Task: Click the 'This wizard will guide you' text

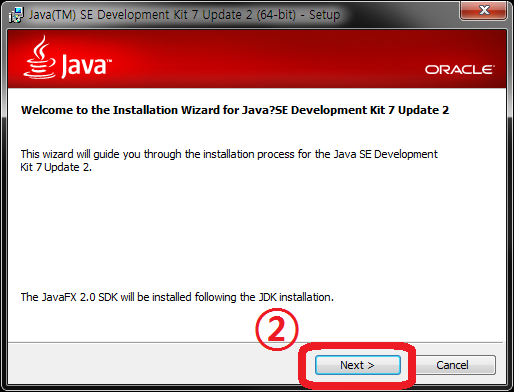Action: [229, 160]
